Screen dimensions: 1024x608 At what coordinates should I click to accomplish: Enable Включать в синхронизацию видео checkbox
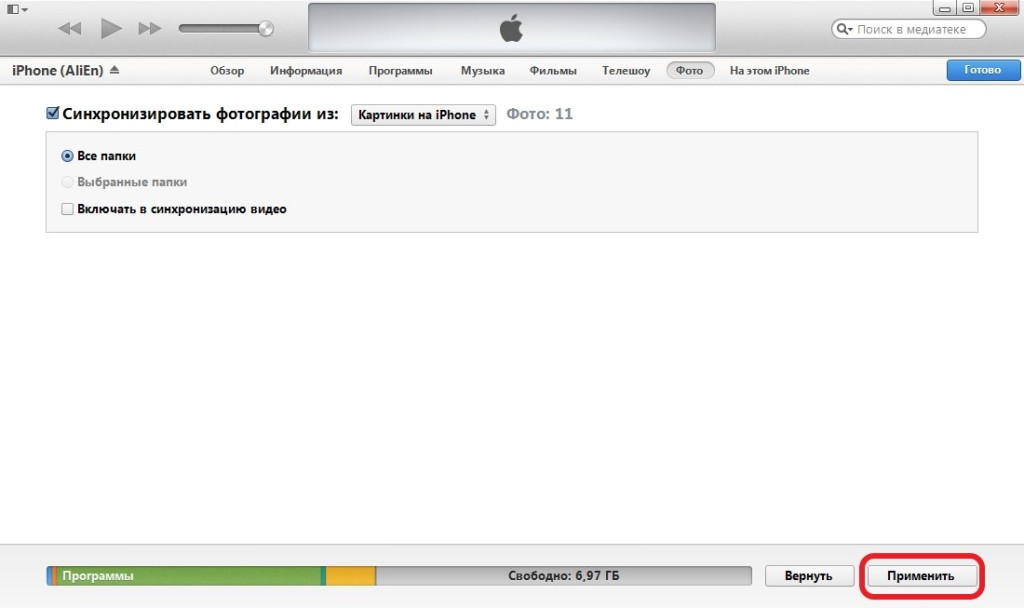pyautogui.click(x=67, y=209)
